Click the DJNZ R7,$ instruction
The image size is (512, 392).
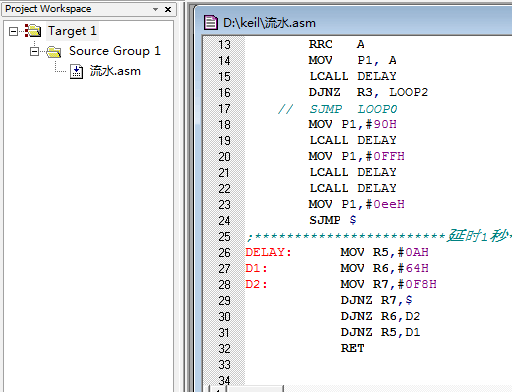[x=377, y=300]
